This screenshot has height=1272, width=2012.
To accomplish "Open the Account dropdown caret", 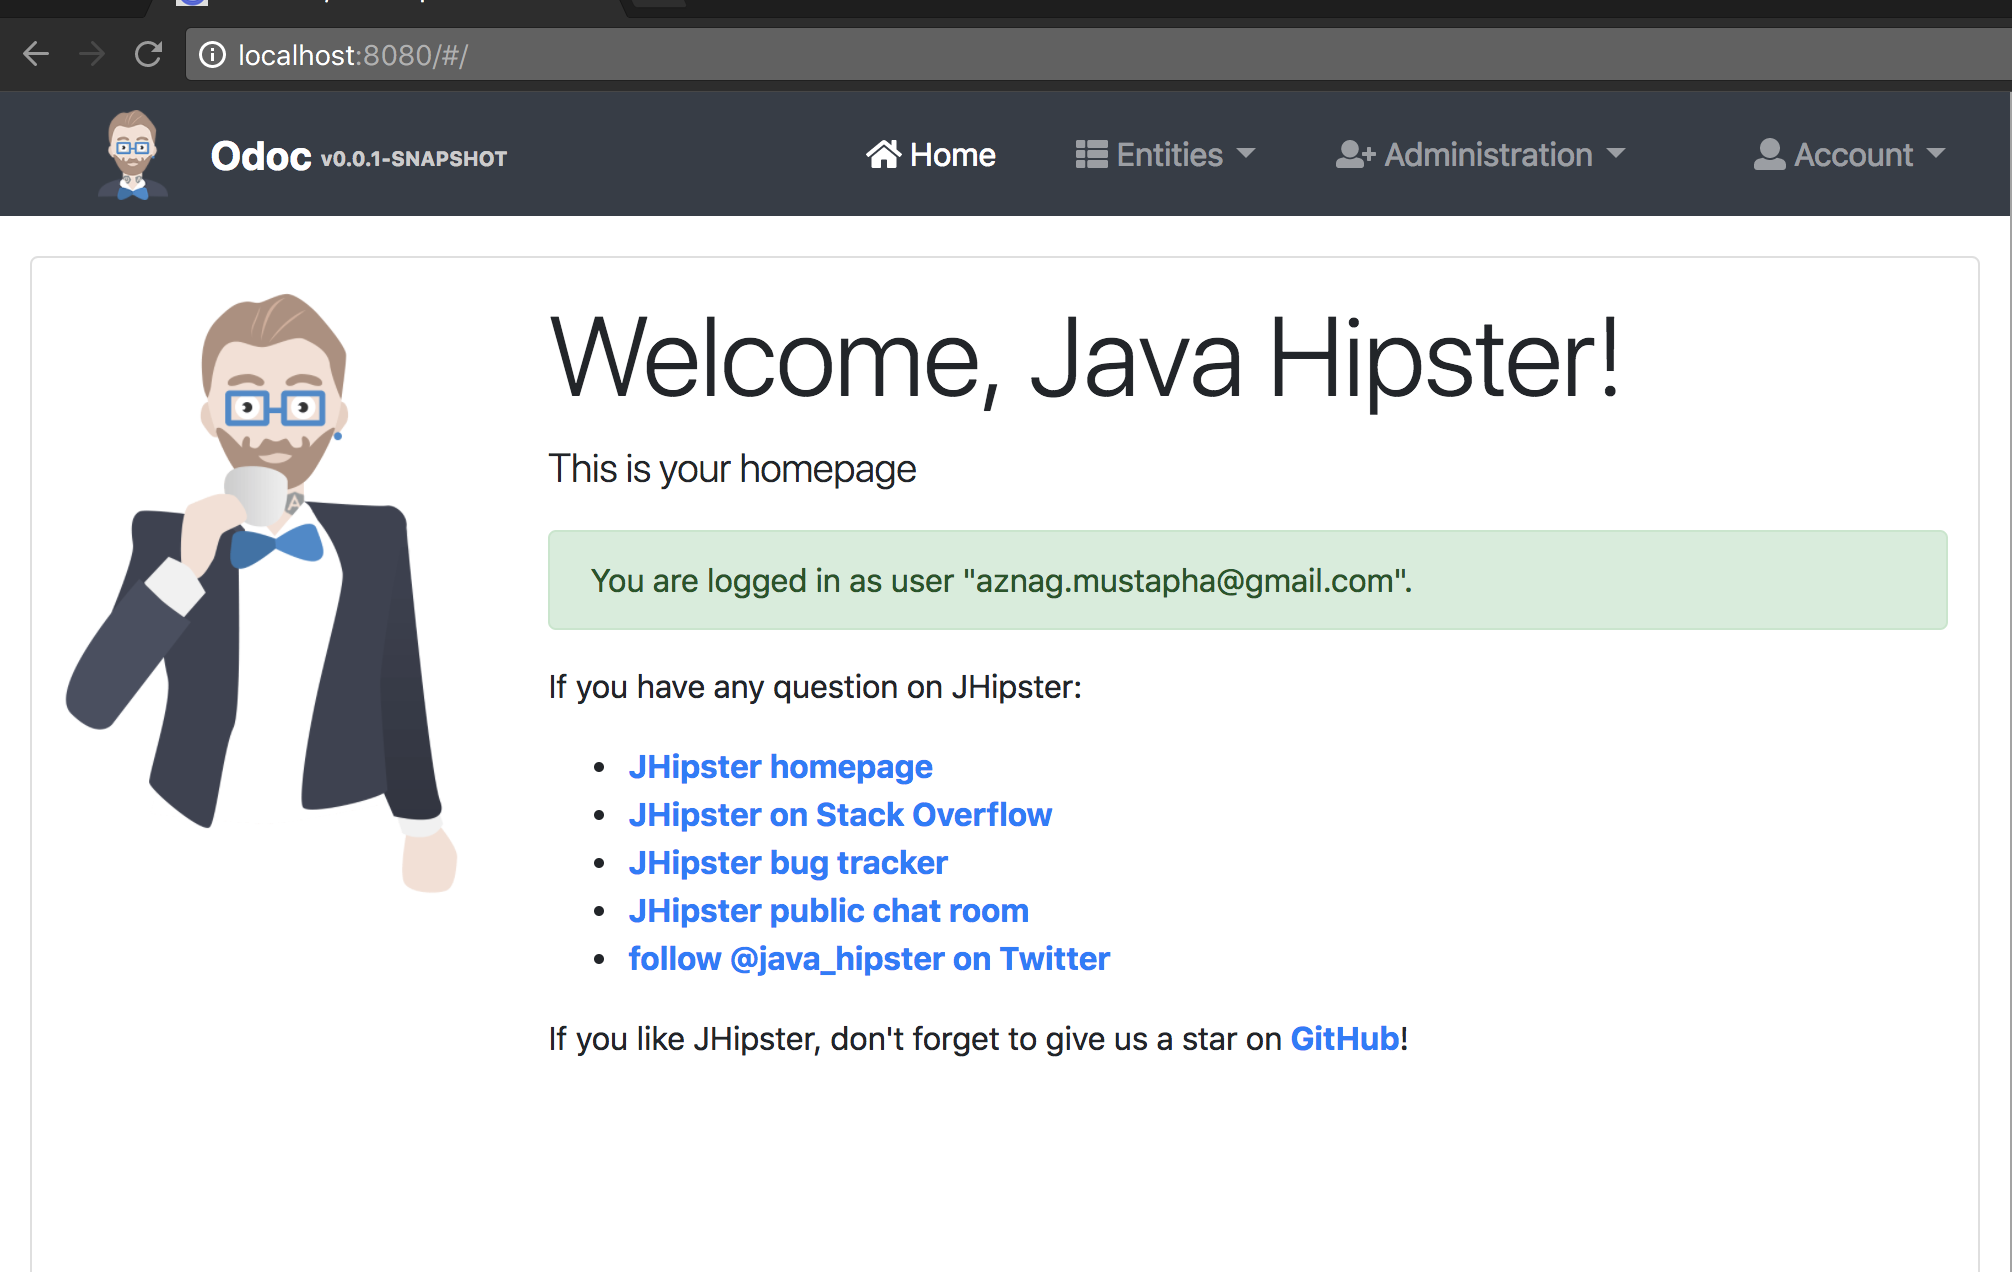I will tap(1936, 153).
